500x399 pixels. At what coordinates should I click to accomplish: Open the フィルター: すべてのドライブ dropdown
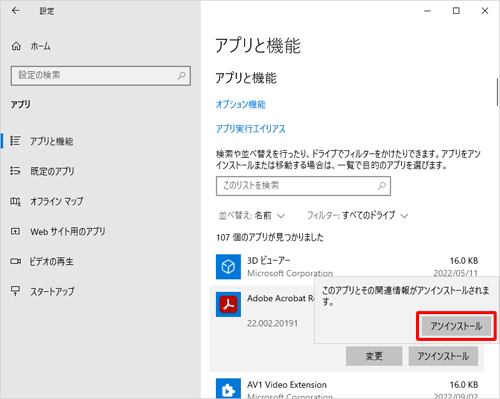click(357, 216)
